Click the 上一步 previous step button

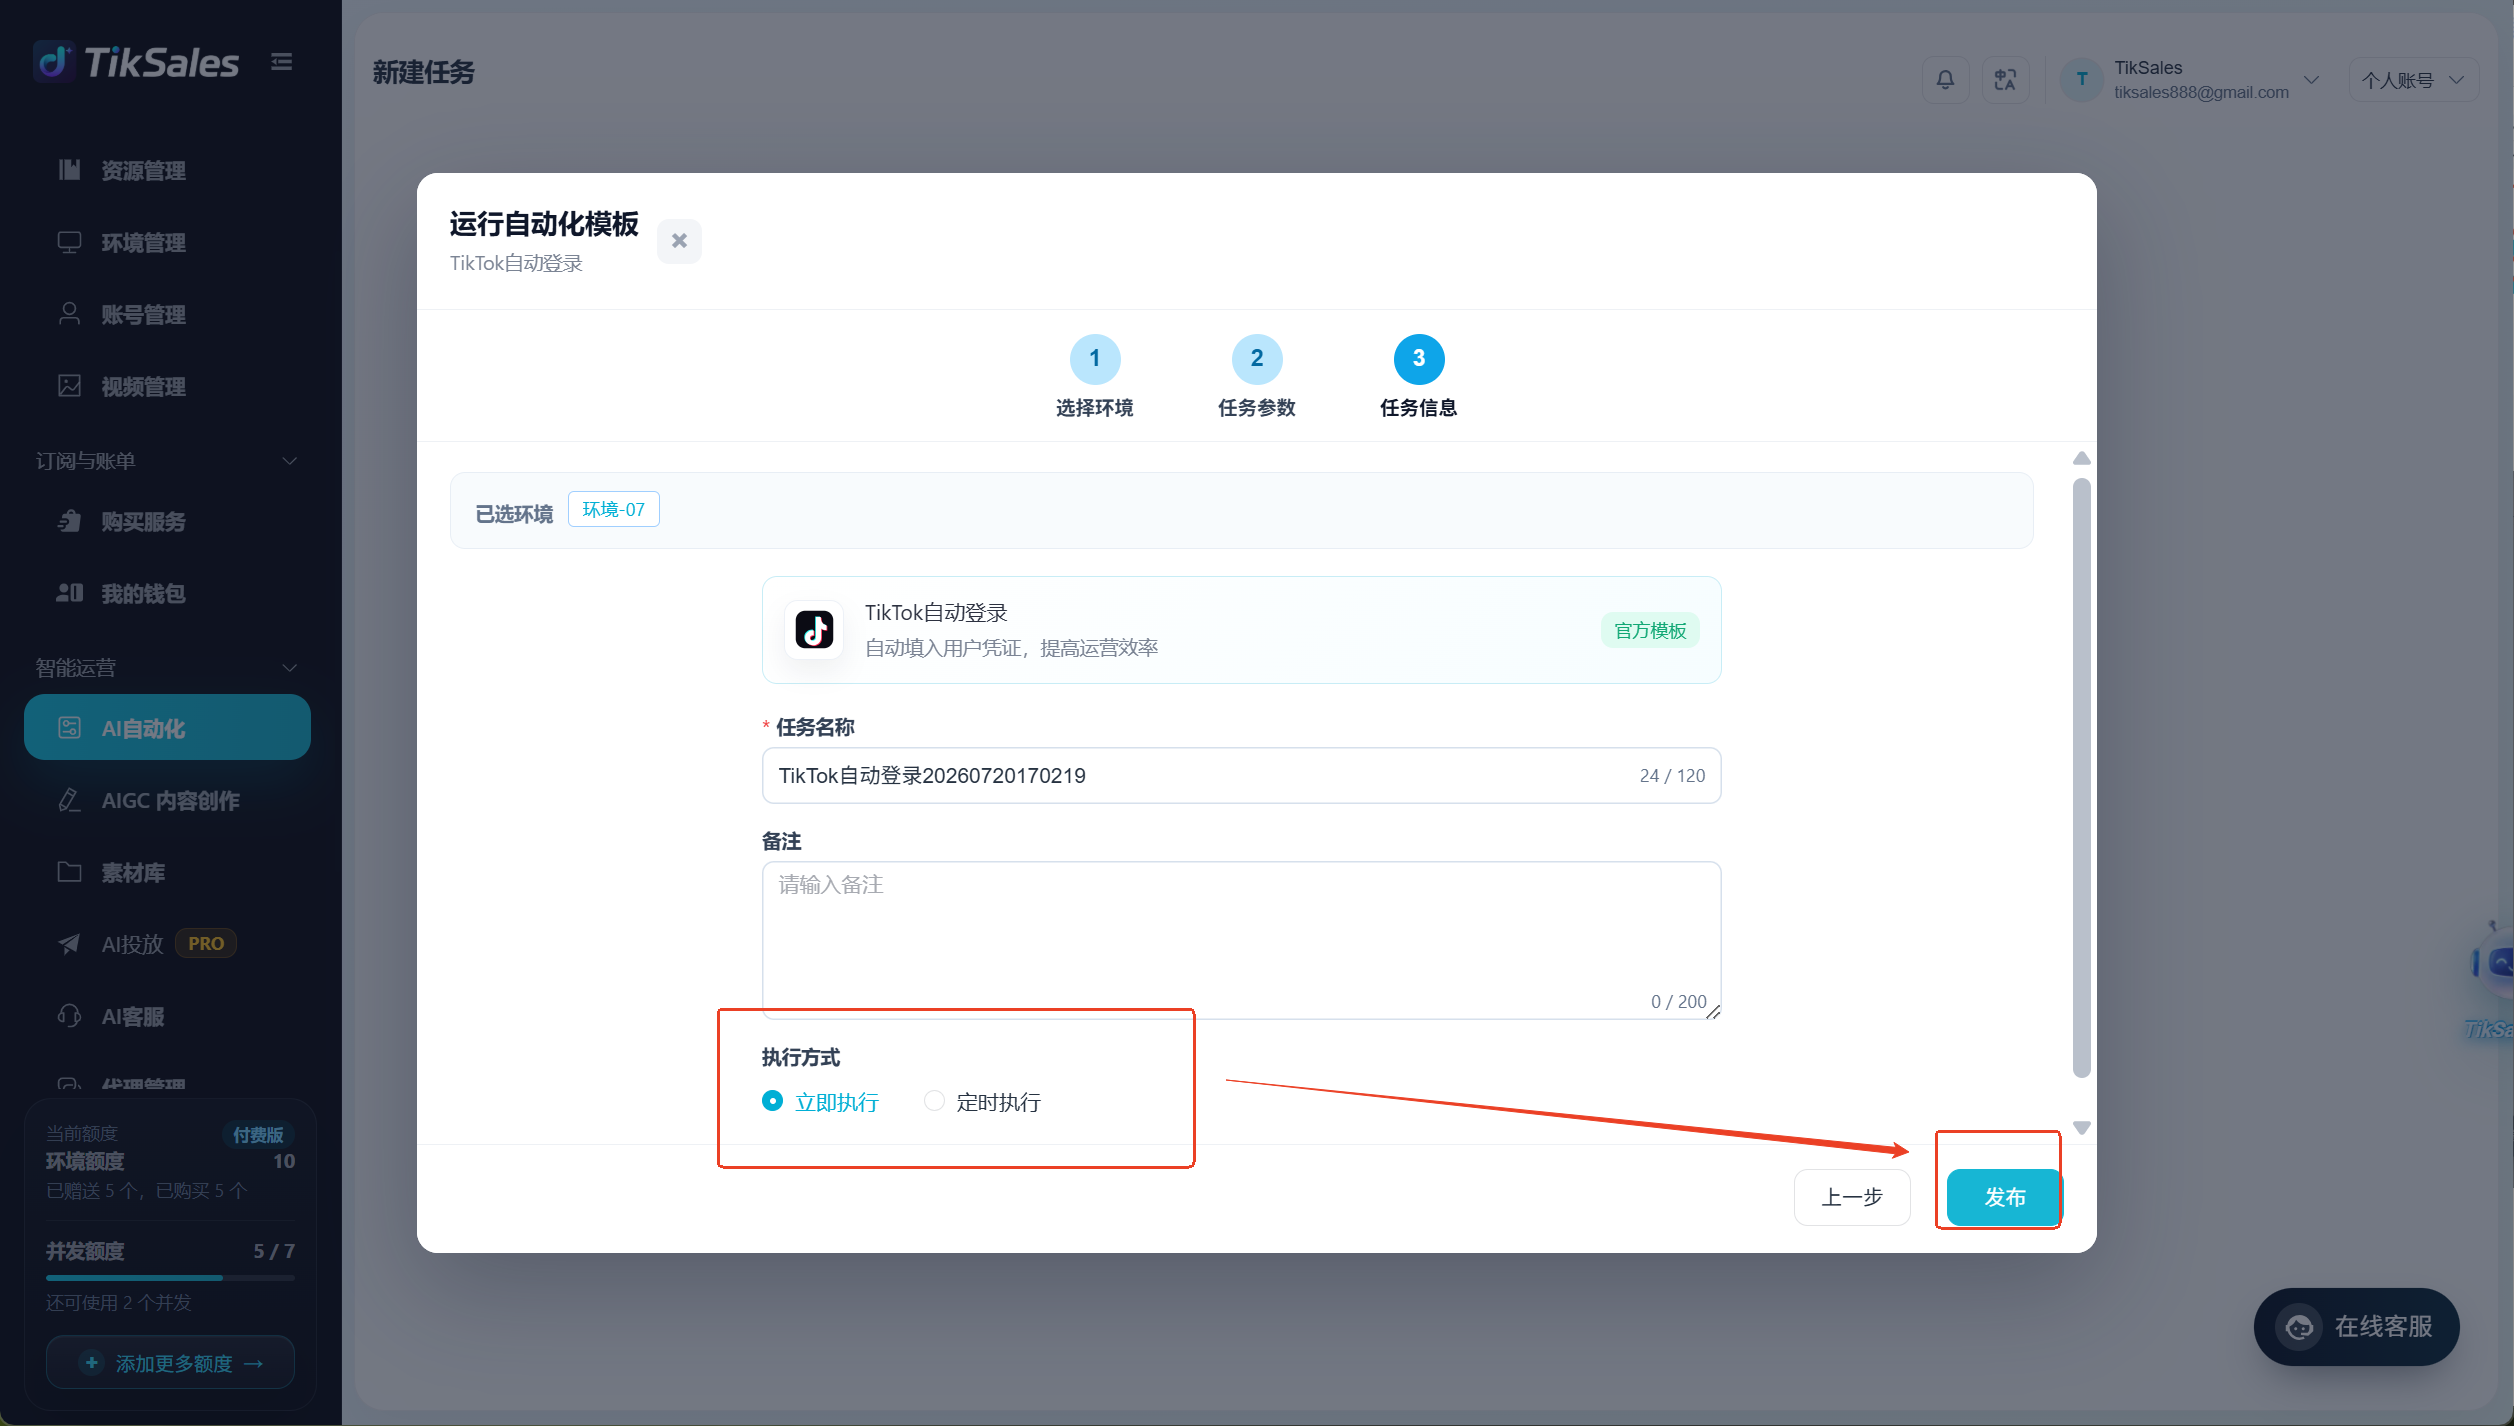tap(1851, 1197)
